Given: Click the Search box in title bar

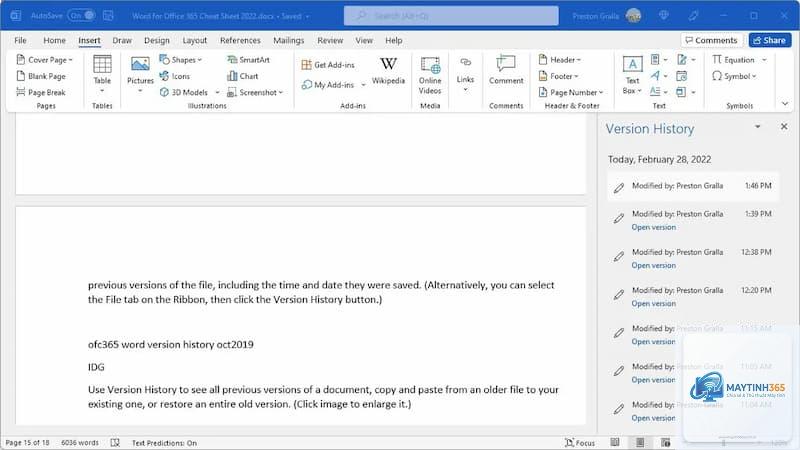Looking at the screenshot, I should click(451, 16).
